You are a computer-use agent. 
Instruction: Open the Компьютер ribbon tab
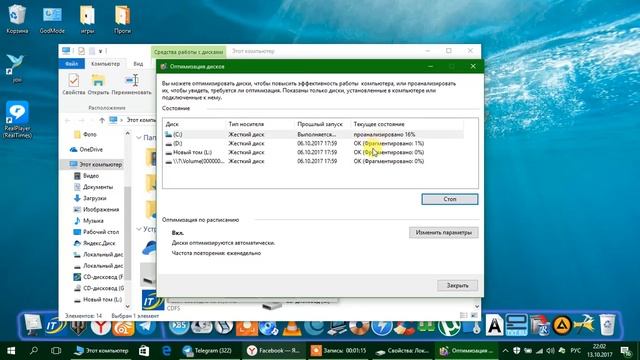(105, 64)
